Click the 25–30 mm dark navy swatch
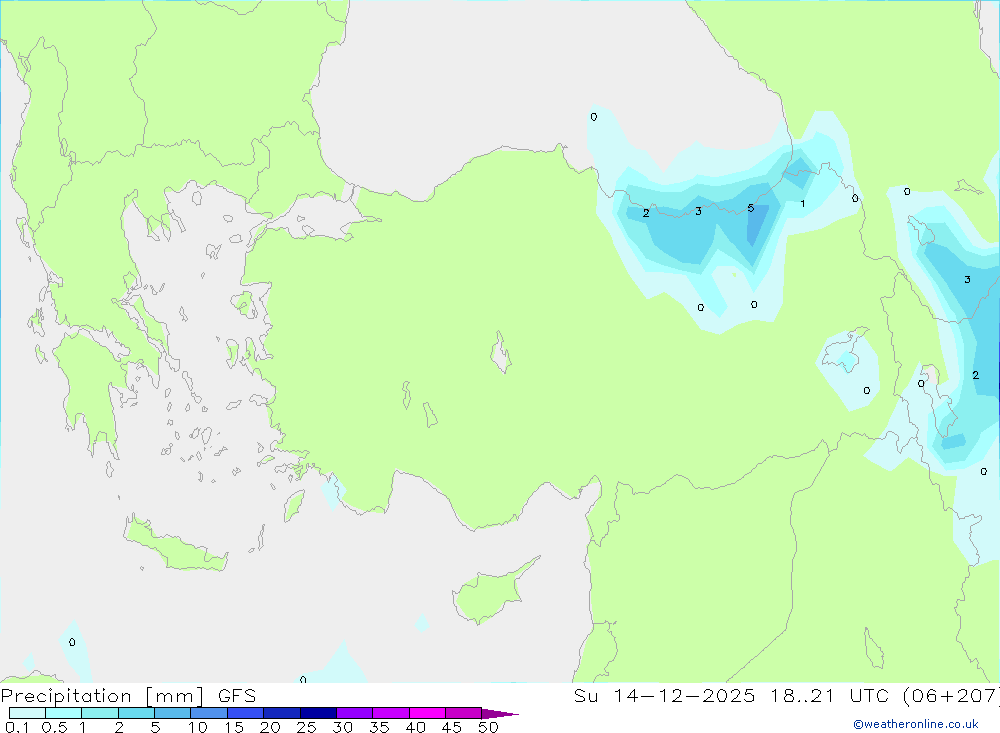 click(x=318, y=713)
